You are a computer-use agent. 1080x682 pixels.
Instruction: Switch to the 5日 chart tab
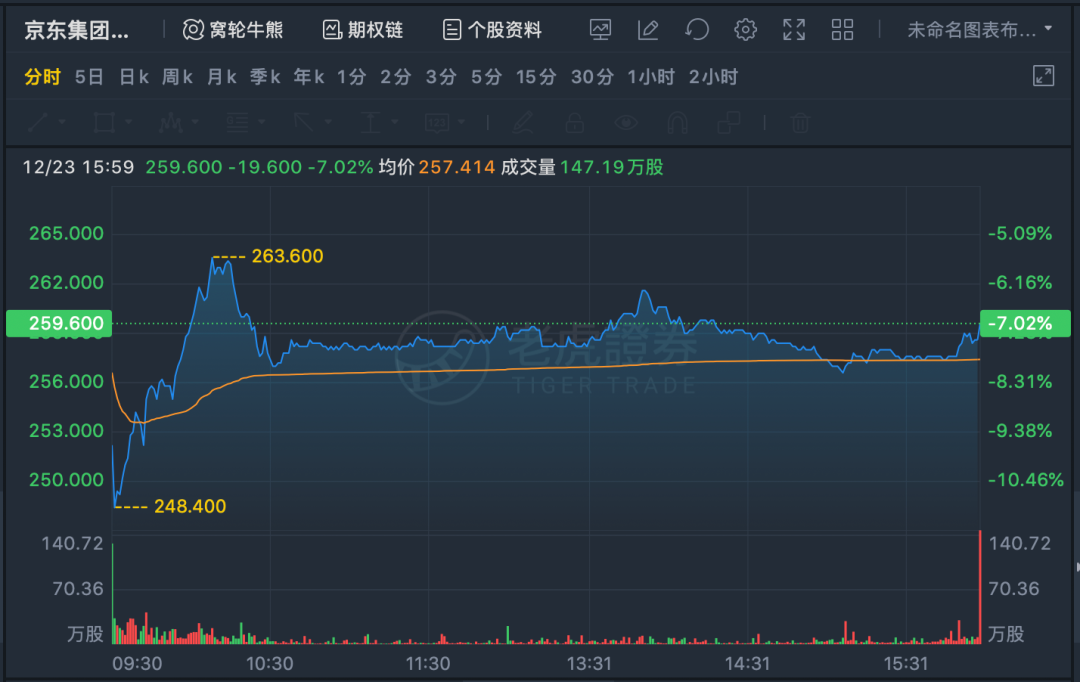click(x=88, y=76)
